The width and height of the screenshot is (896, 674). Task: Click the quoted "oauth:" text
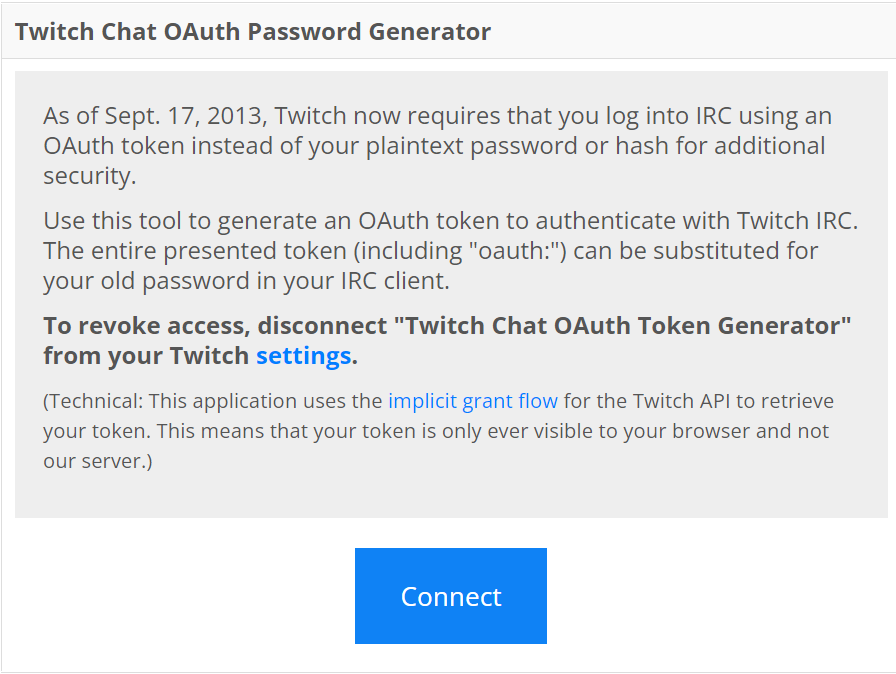point(511,250)
